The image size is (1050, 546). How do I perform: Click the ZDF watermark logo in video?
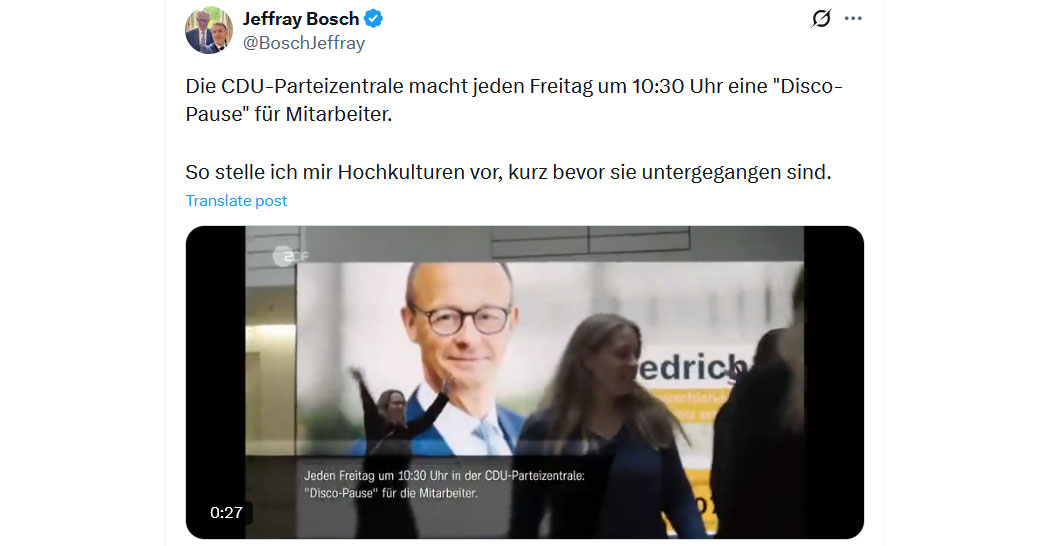pos(289,255)
